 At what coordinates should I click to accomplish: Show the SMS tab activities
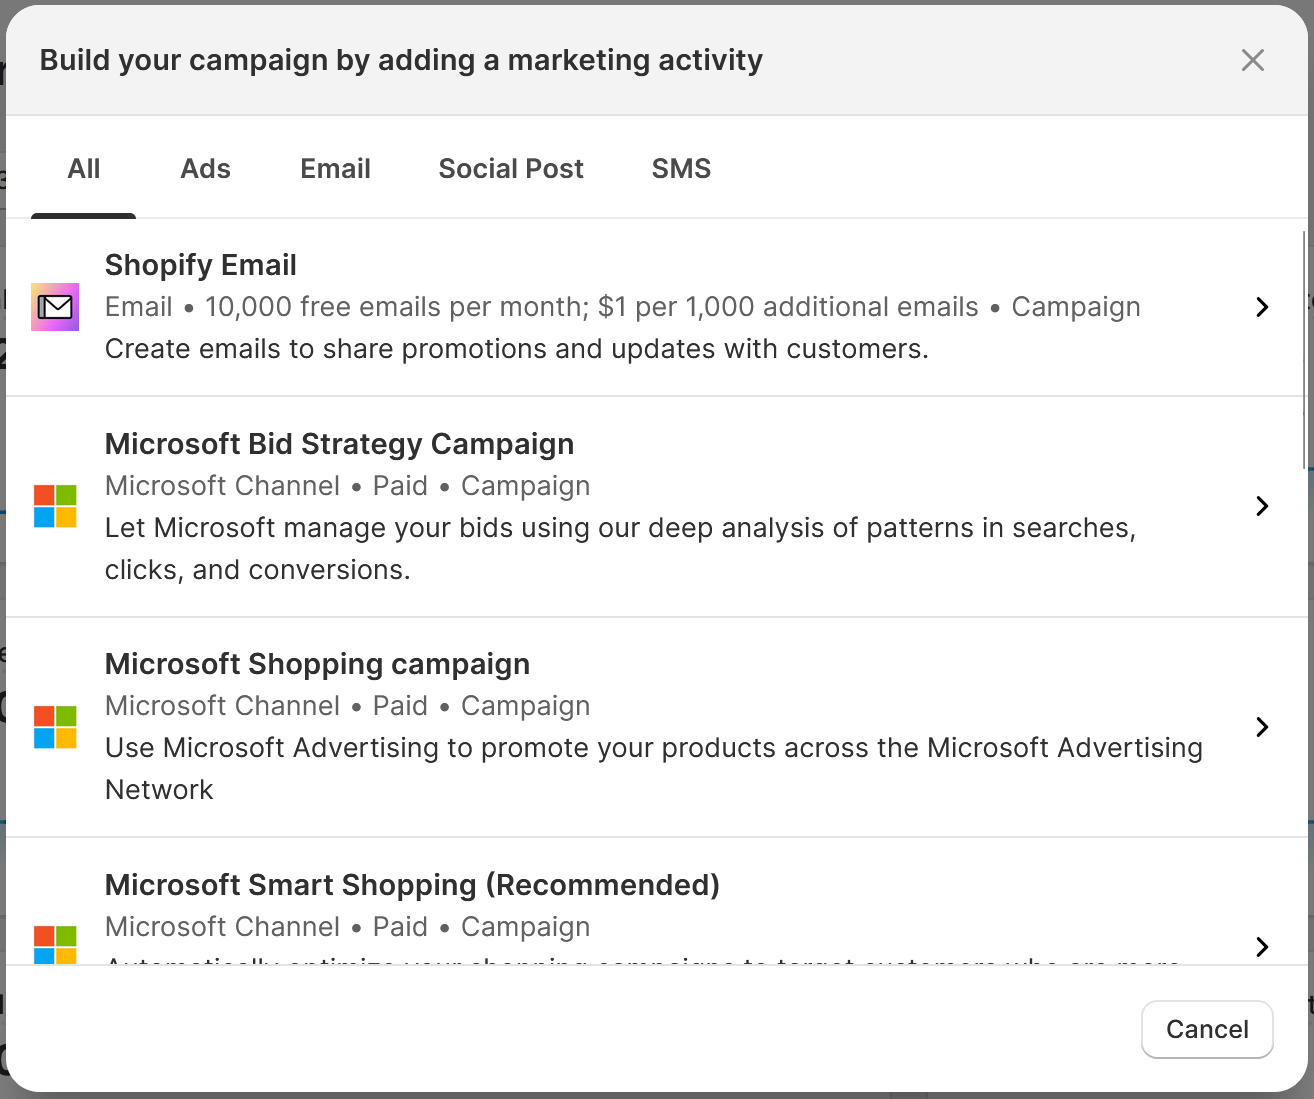point(681,169)
